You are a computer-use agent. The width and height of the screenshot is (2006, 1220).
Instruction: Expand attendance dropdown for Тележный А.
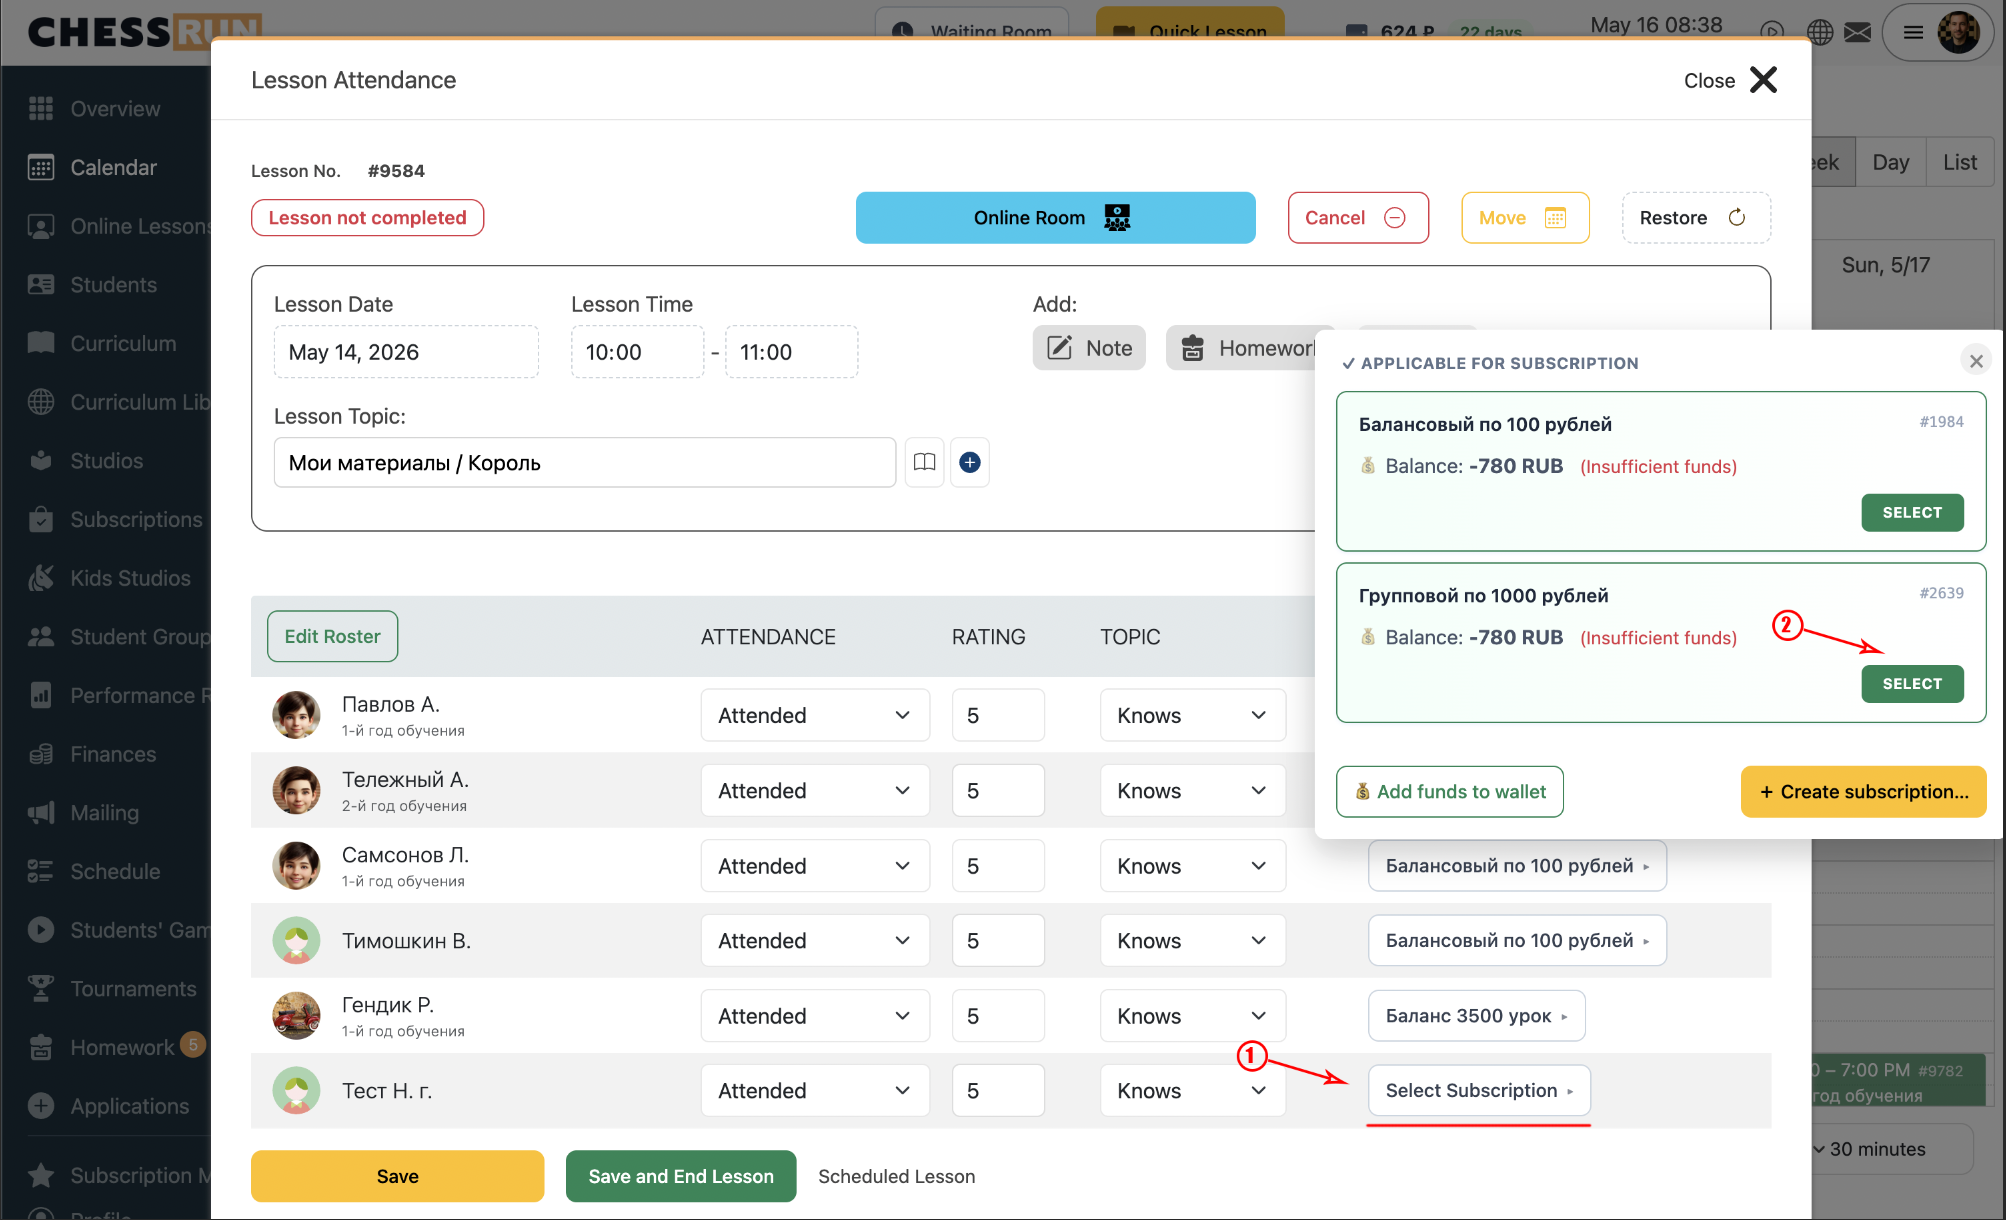pyautogui.click(x=815, y=791)
